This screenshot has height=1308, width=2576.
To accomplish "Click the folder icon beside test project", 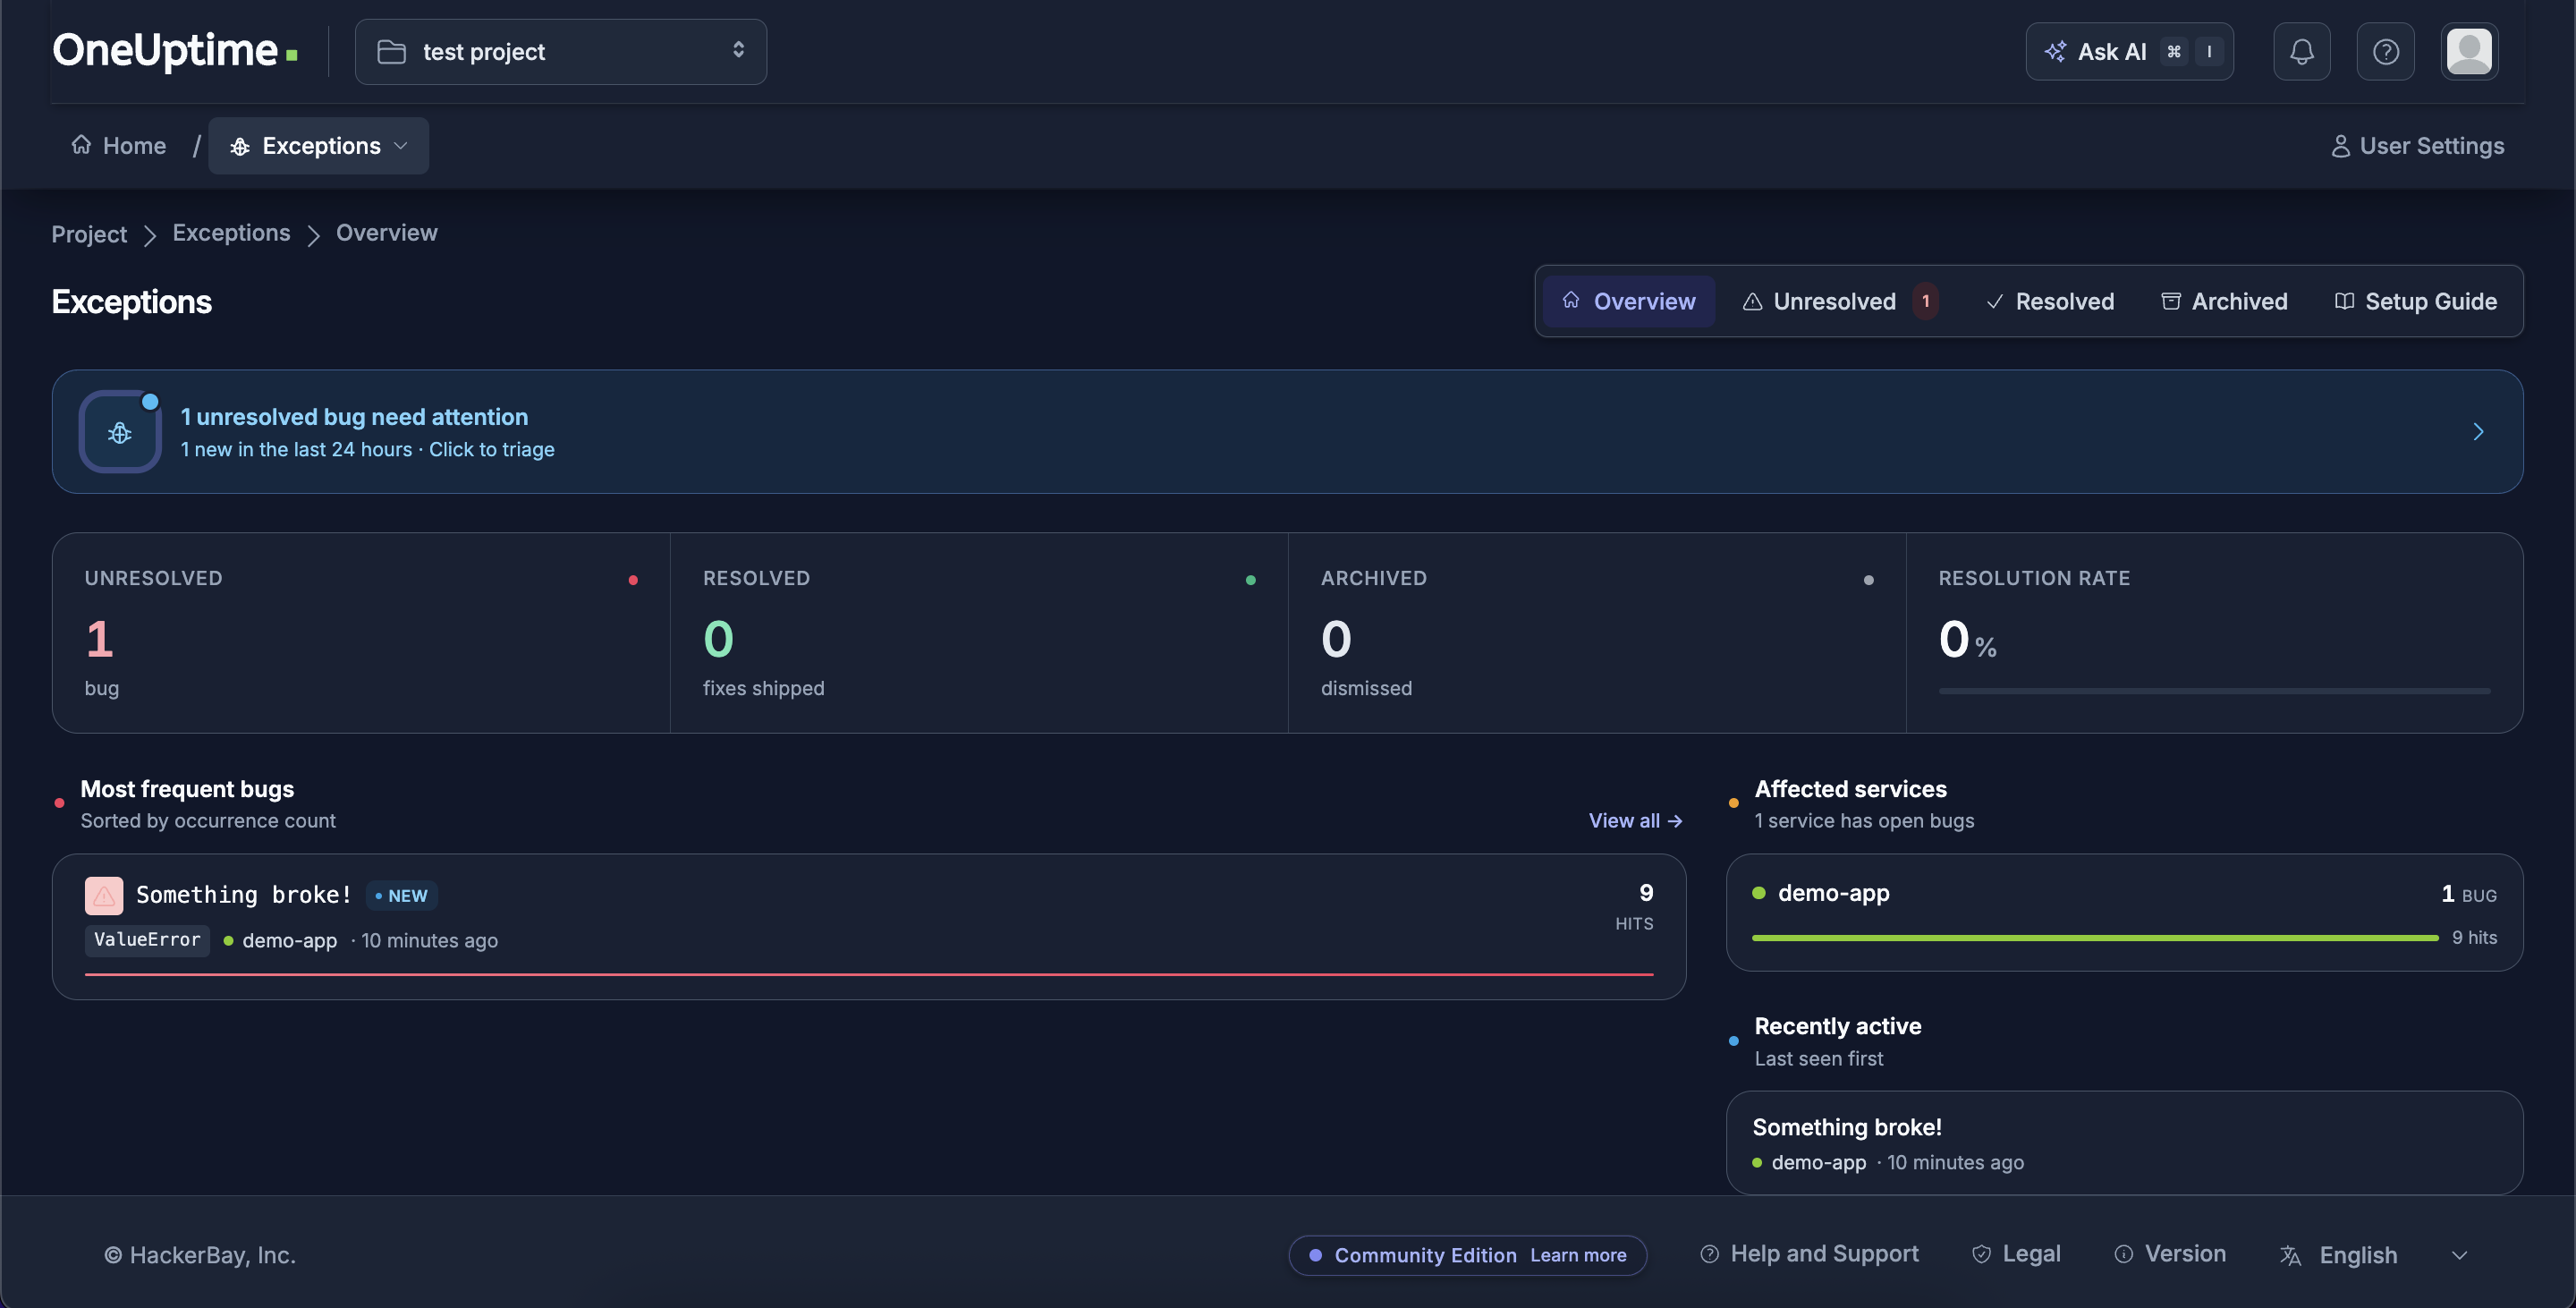I will [x=391, y=51].
